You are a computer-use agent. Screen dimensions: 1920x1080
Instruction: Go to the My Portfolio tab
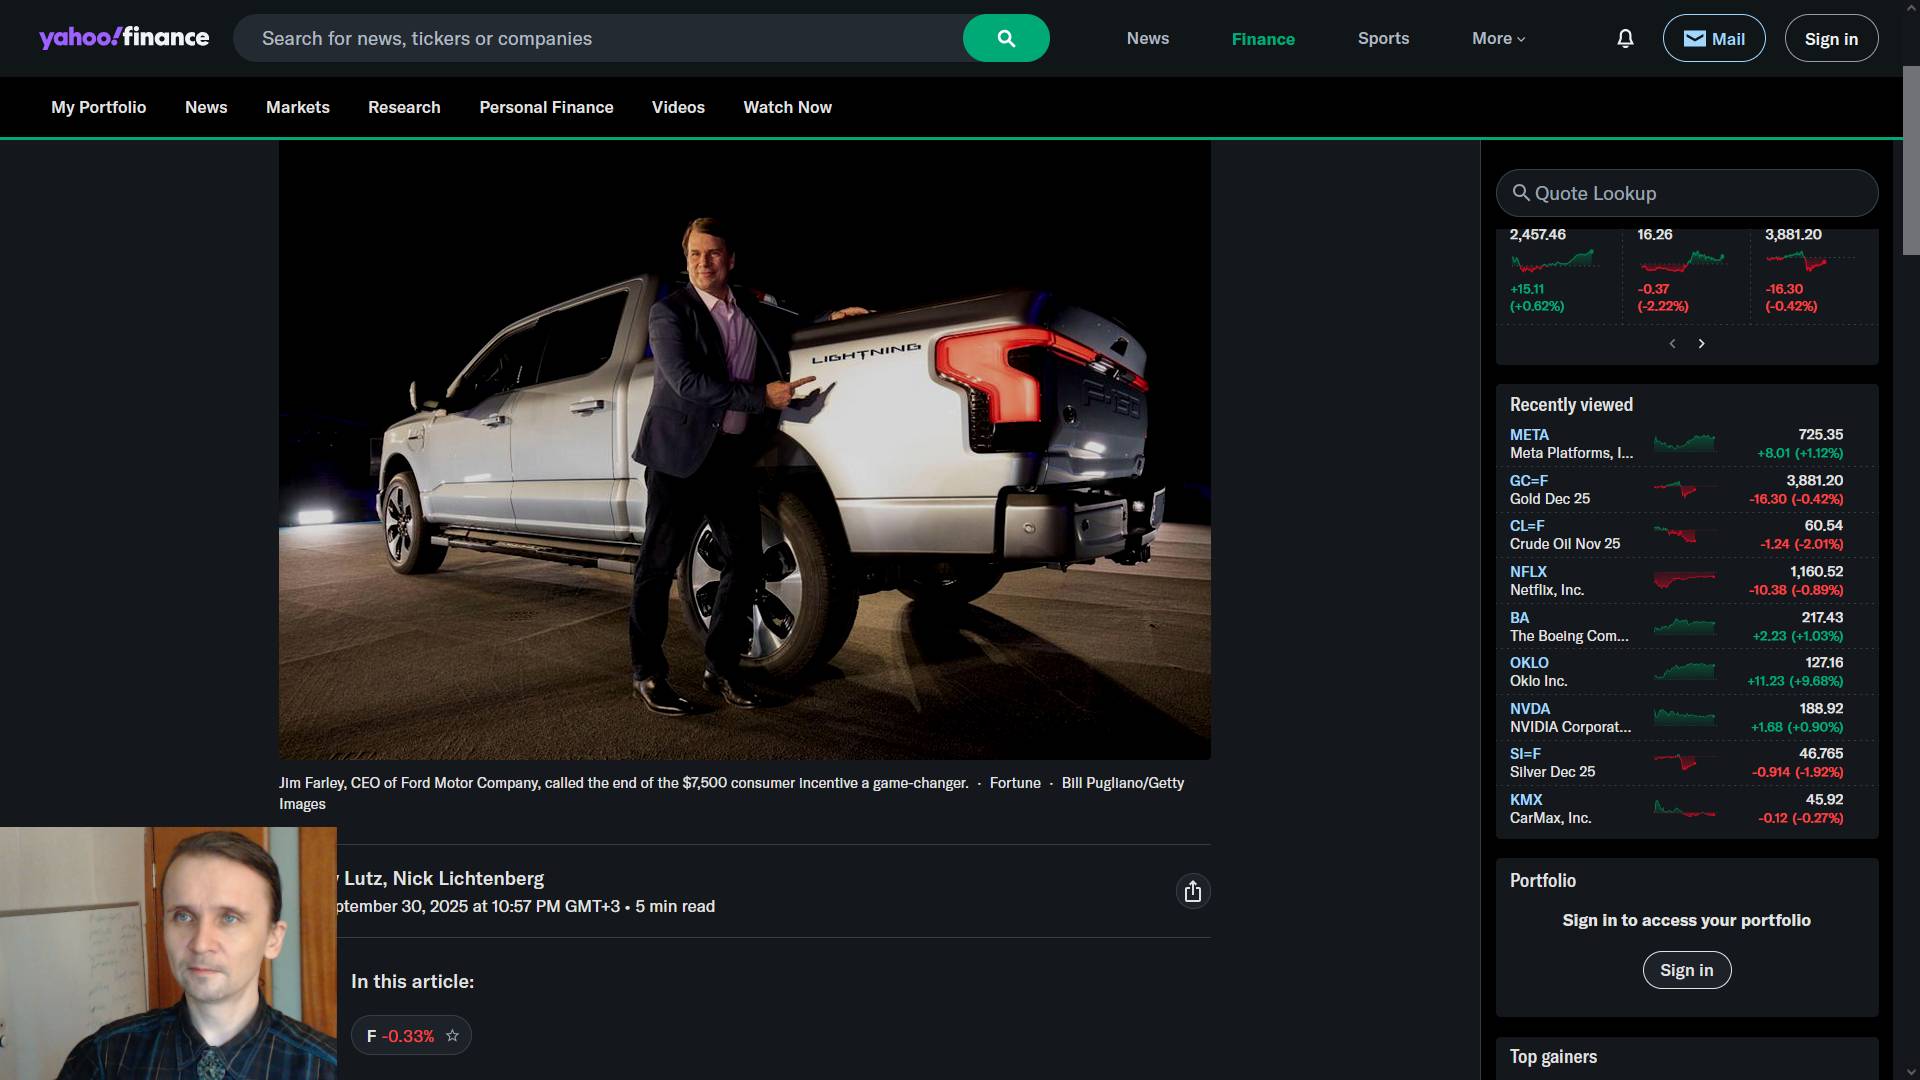[98, 107]
